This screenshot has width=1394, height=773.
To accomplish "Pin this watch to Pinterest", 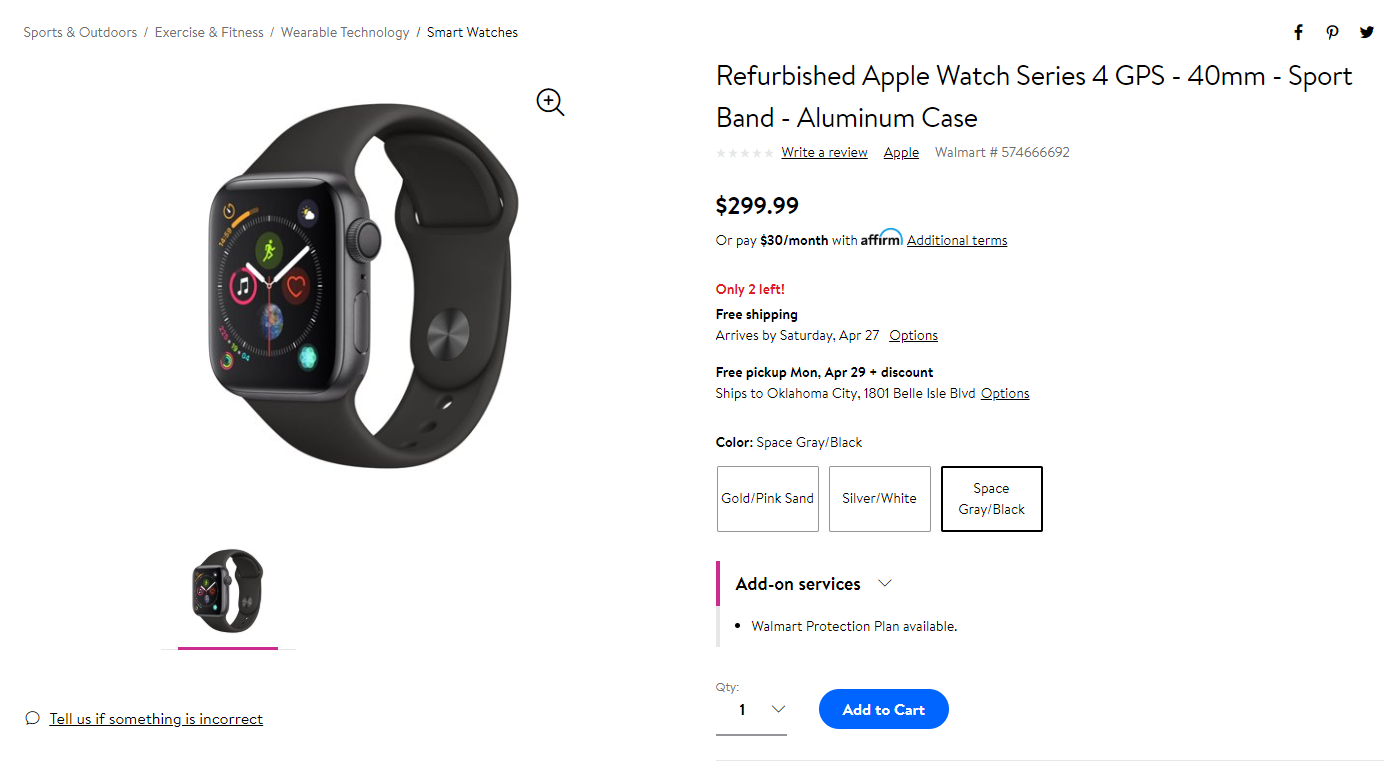I will [1332, 32].
